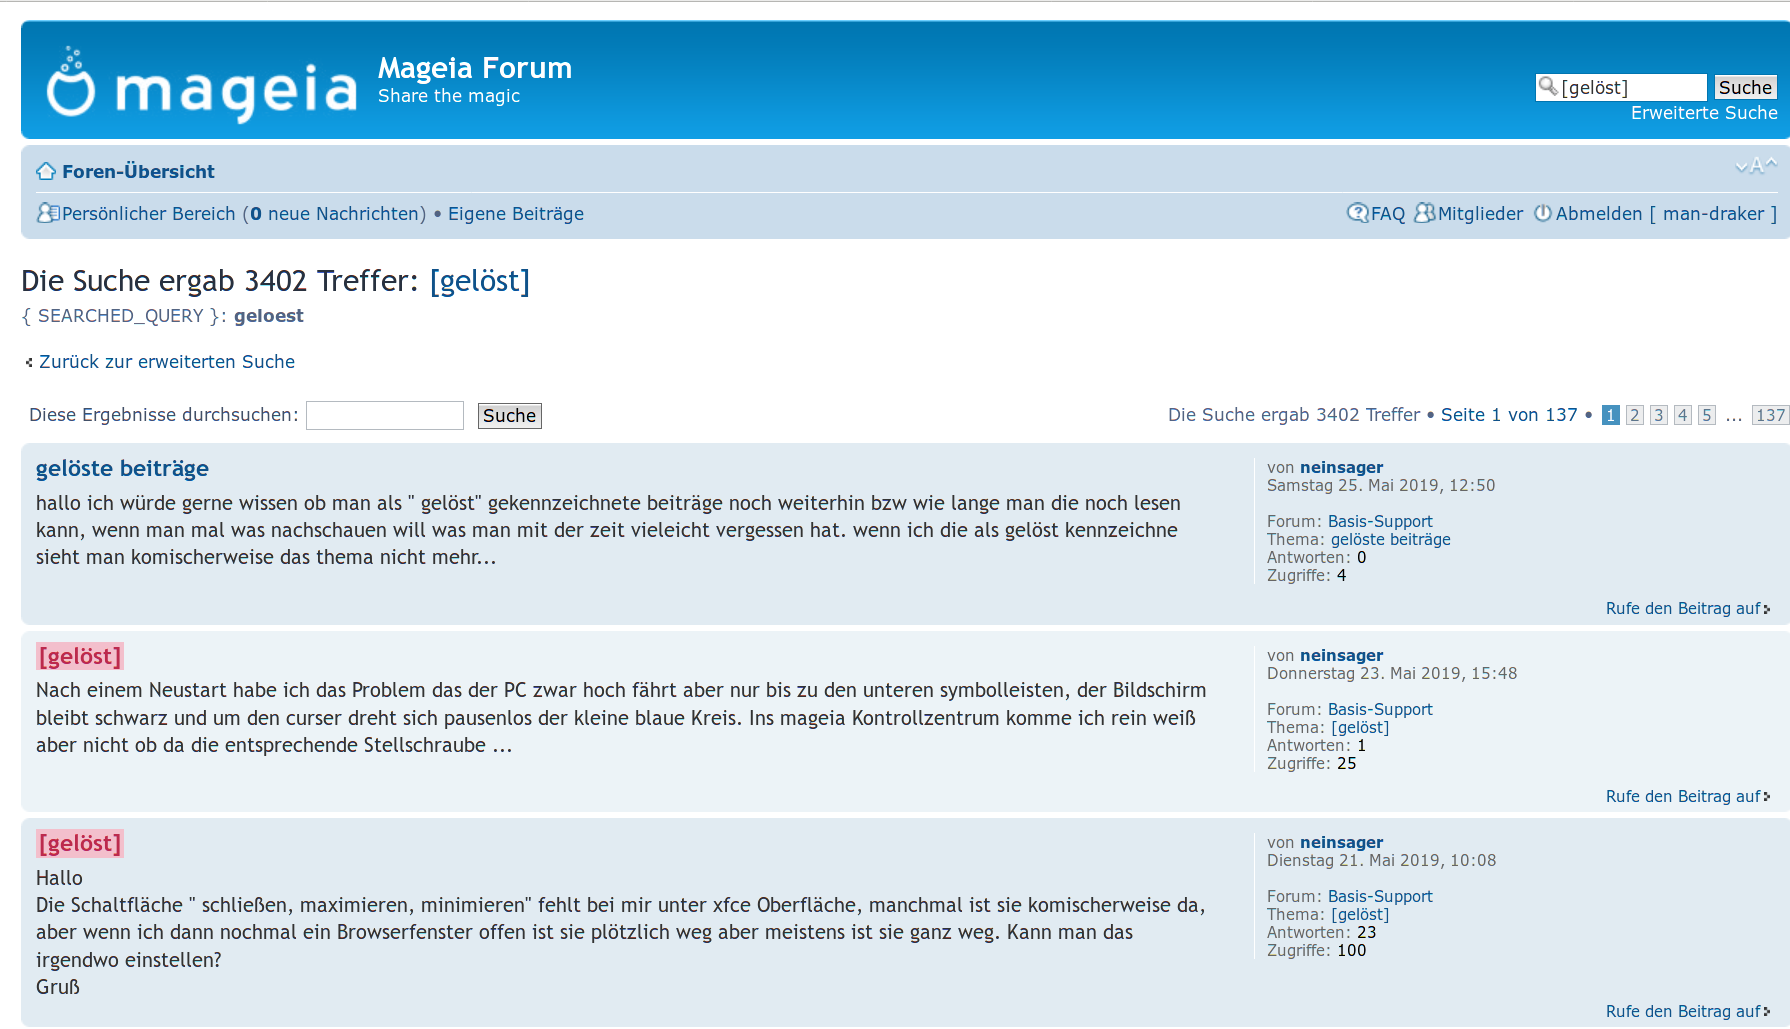Go to results page 3
This screenshot has width=1790, height=1029.
pos(1659,415)
